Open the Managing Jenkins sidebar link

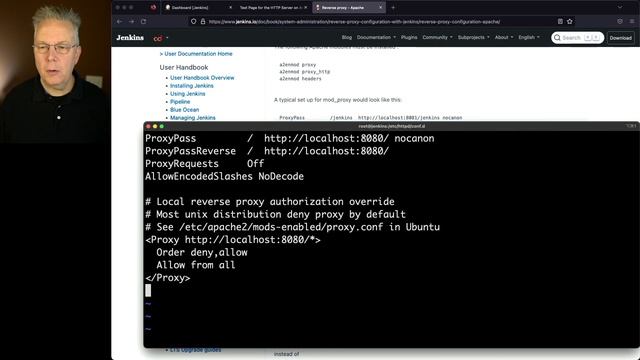pyautogui.click(x=193, y=118)
